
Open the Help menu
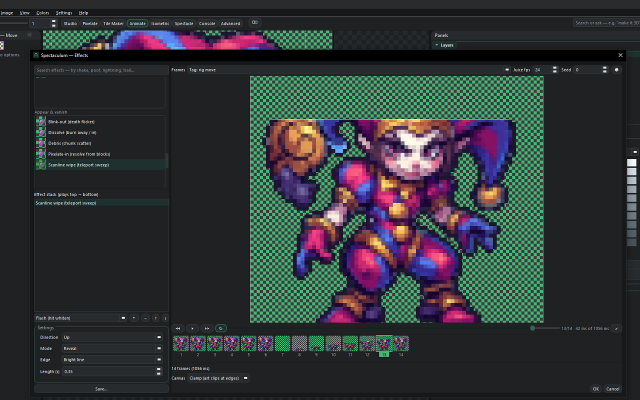[83, 13]
